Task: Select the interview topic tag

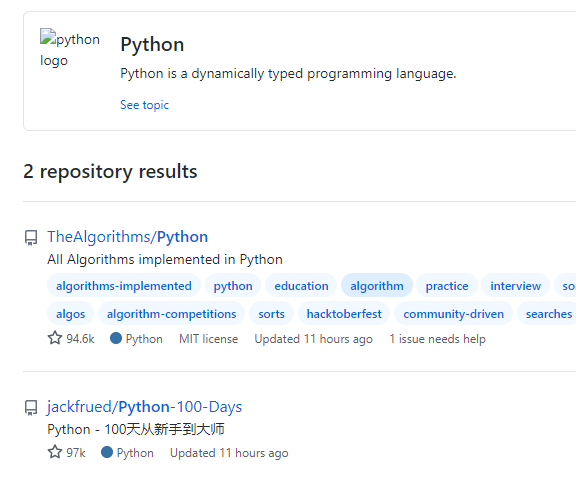Action: click(x=515, y=286)
